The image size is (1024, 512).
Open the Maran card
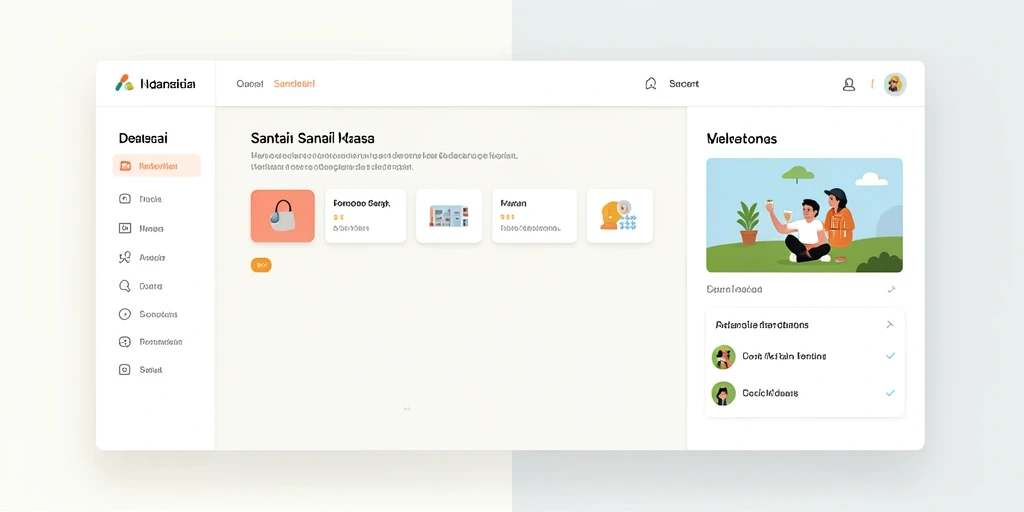click(534, 216)
